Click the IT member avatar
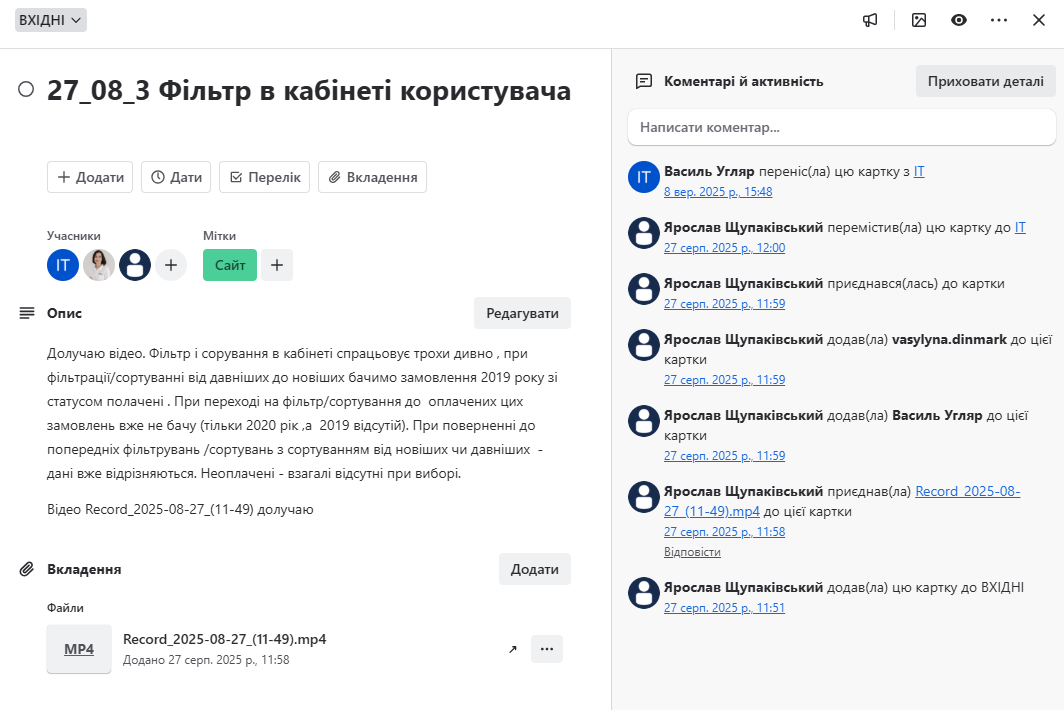The width and height of the screenshot is (1064, 710). click(63, 265)
